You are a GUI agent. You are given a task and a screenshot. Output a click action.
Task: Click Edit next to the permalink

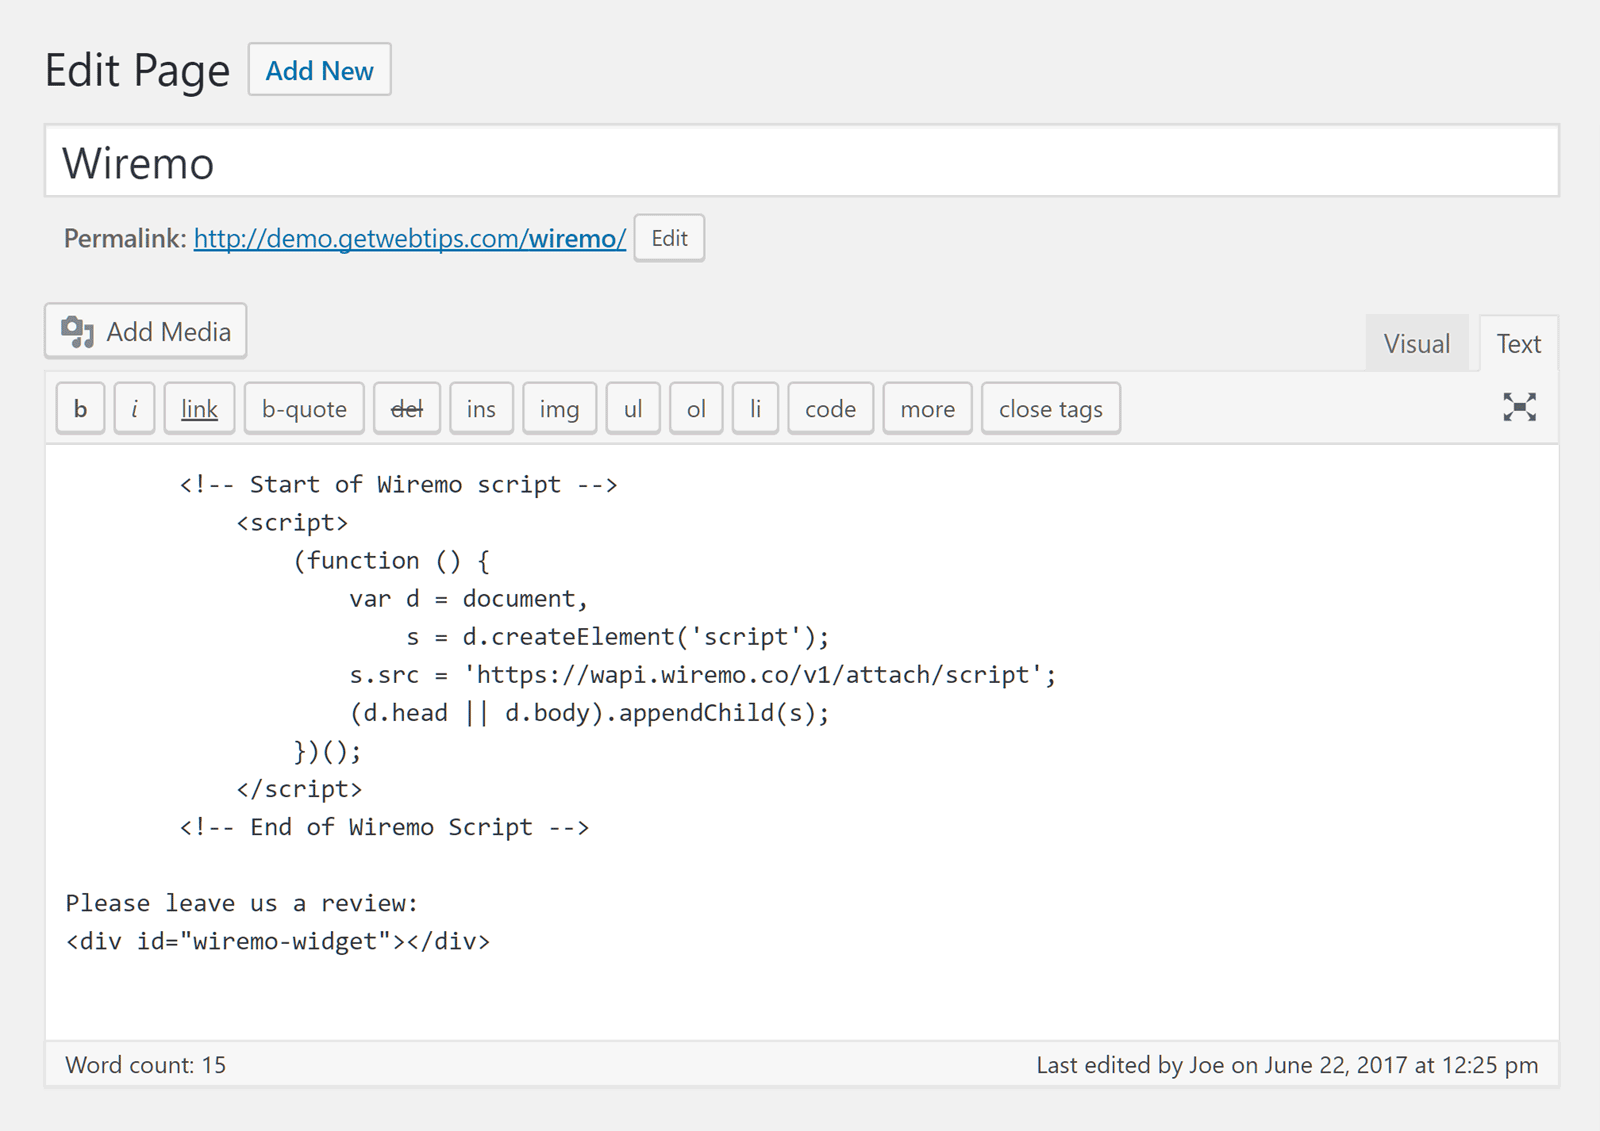click(669, 238)
